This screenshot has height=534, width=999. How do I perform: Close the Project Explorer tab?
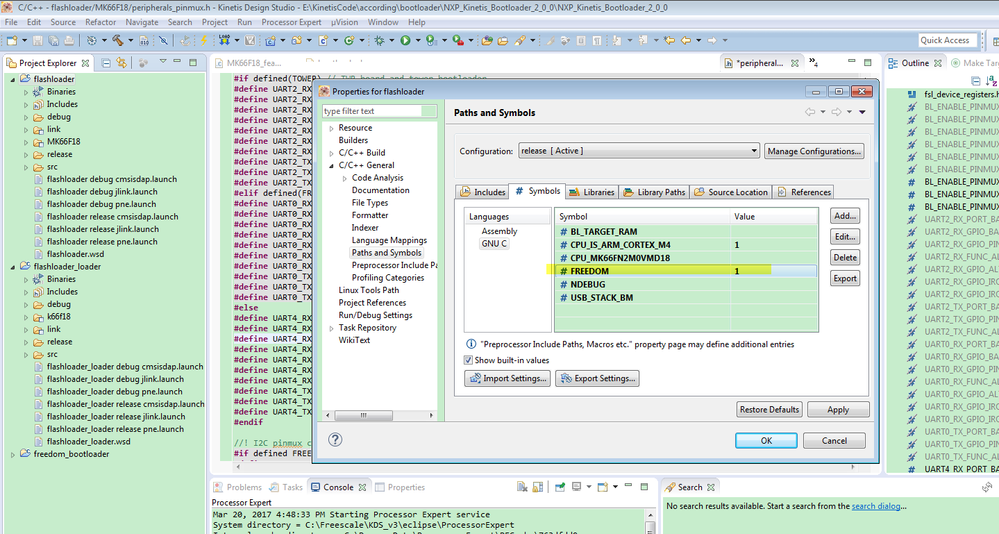(85, 63)
